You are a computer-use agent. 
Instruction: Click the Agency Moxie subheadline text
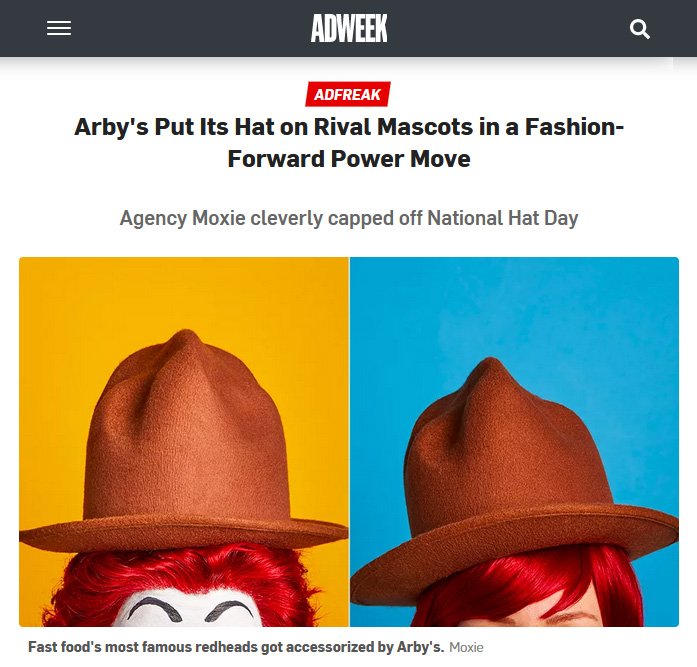pyautogui.click(x=349, y=218)
